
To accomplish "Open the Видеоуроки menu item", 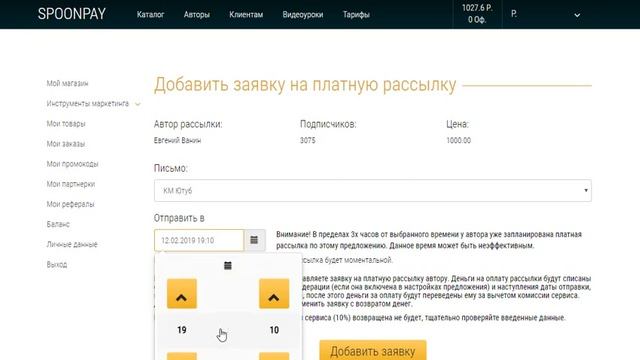I will [303, 15].
